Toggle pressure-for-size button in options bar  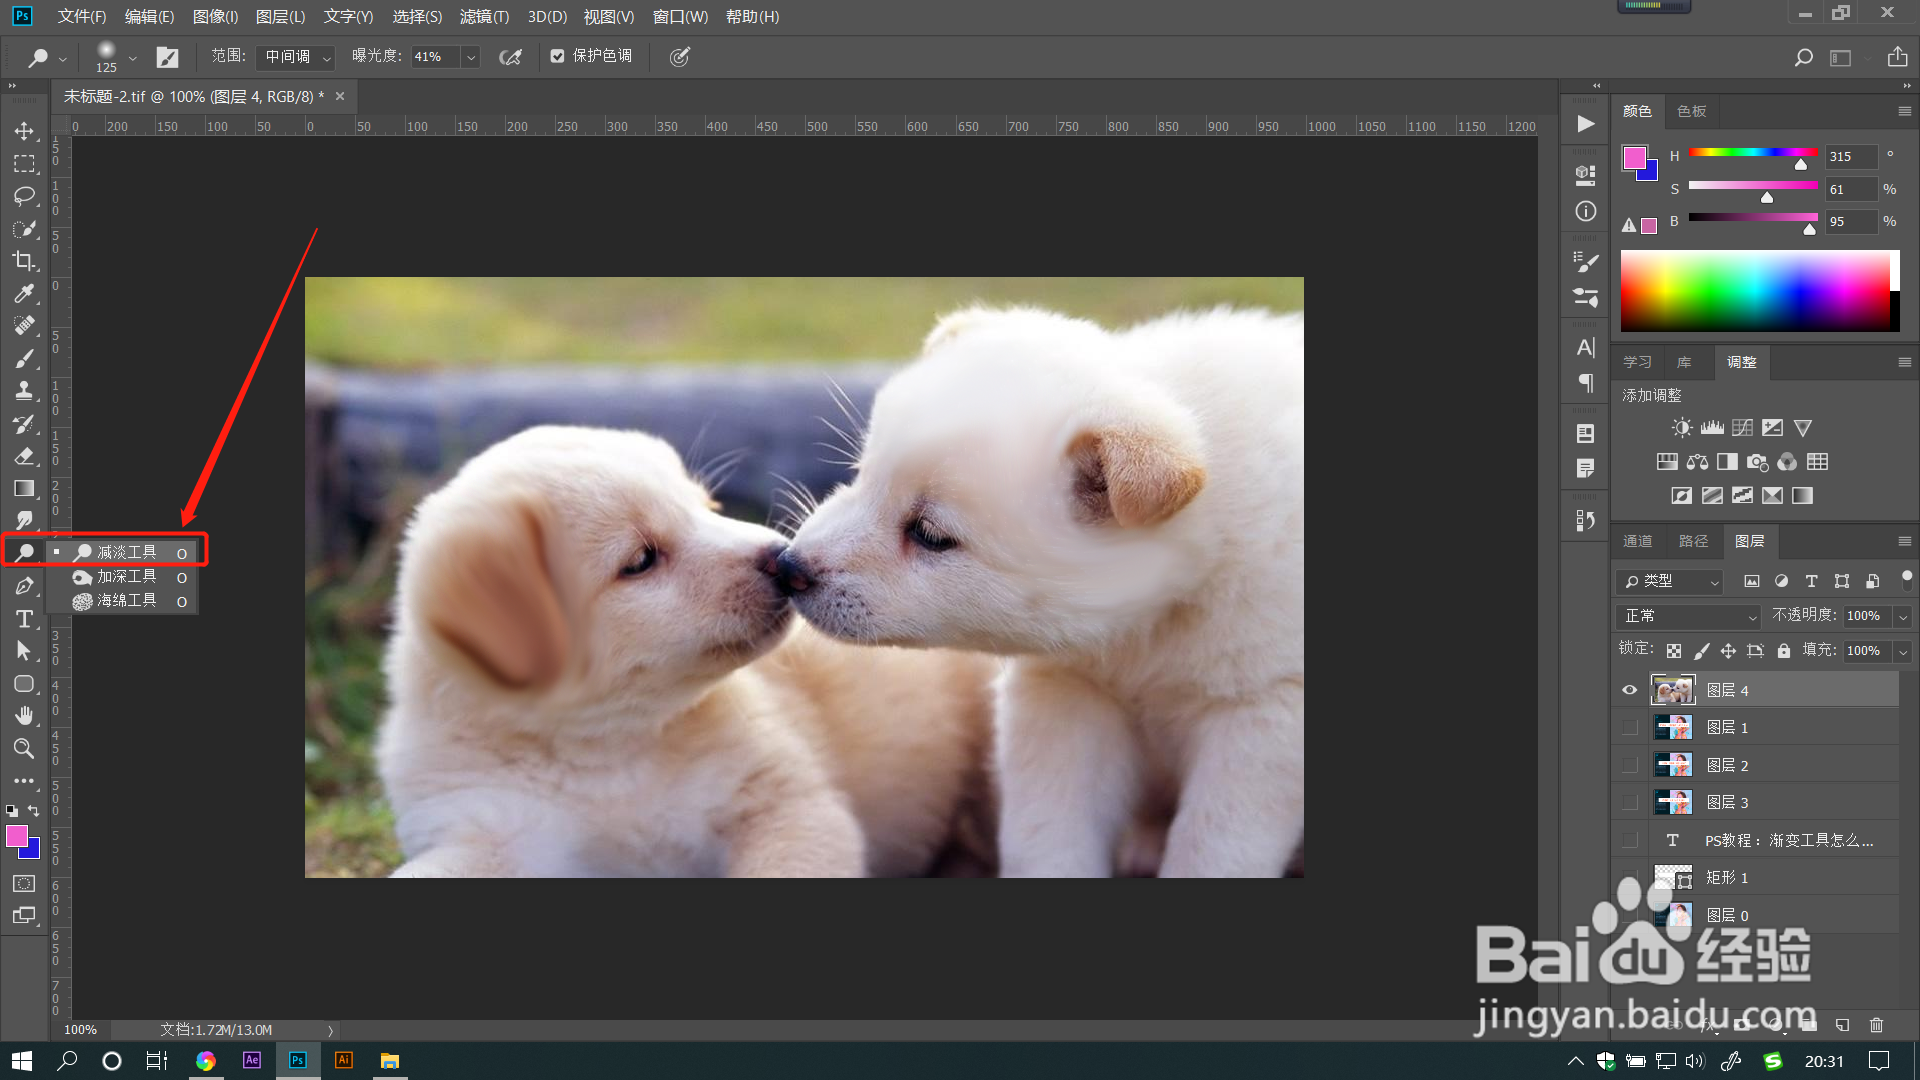[680, 57]
